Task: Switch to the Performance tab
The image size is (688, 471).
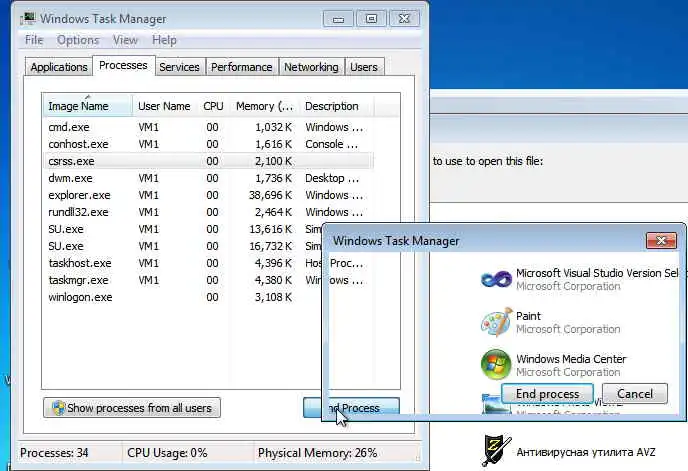Action: pos(242,67)
